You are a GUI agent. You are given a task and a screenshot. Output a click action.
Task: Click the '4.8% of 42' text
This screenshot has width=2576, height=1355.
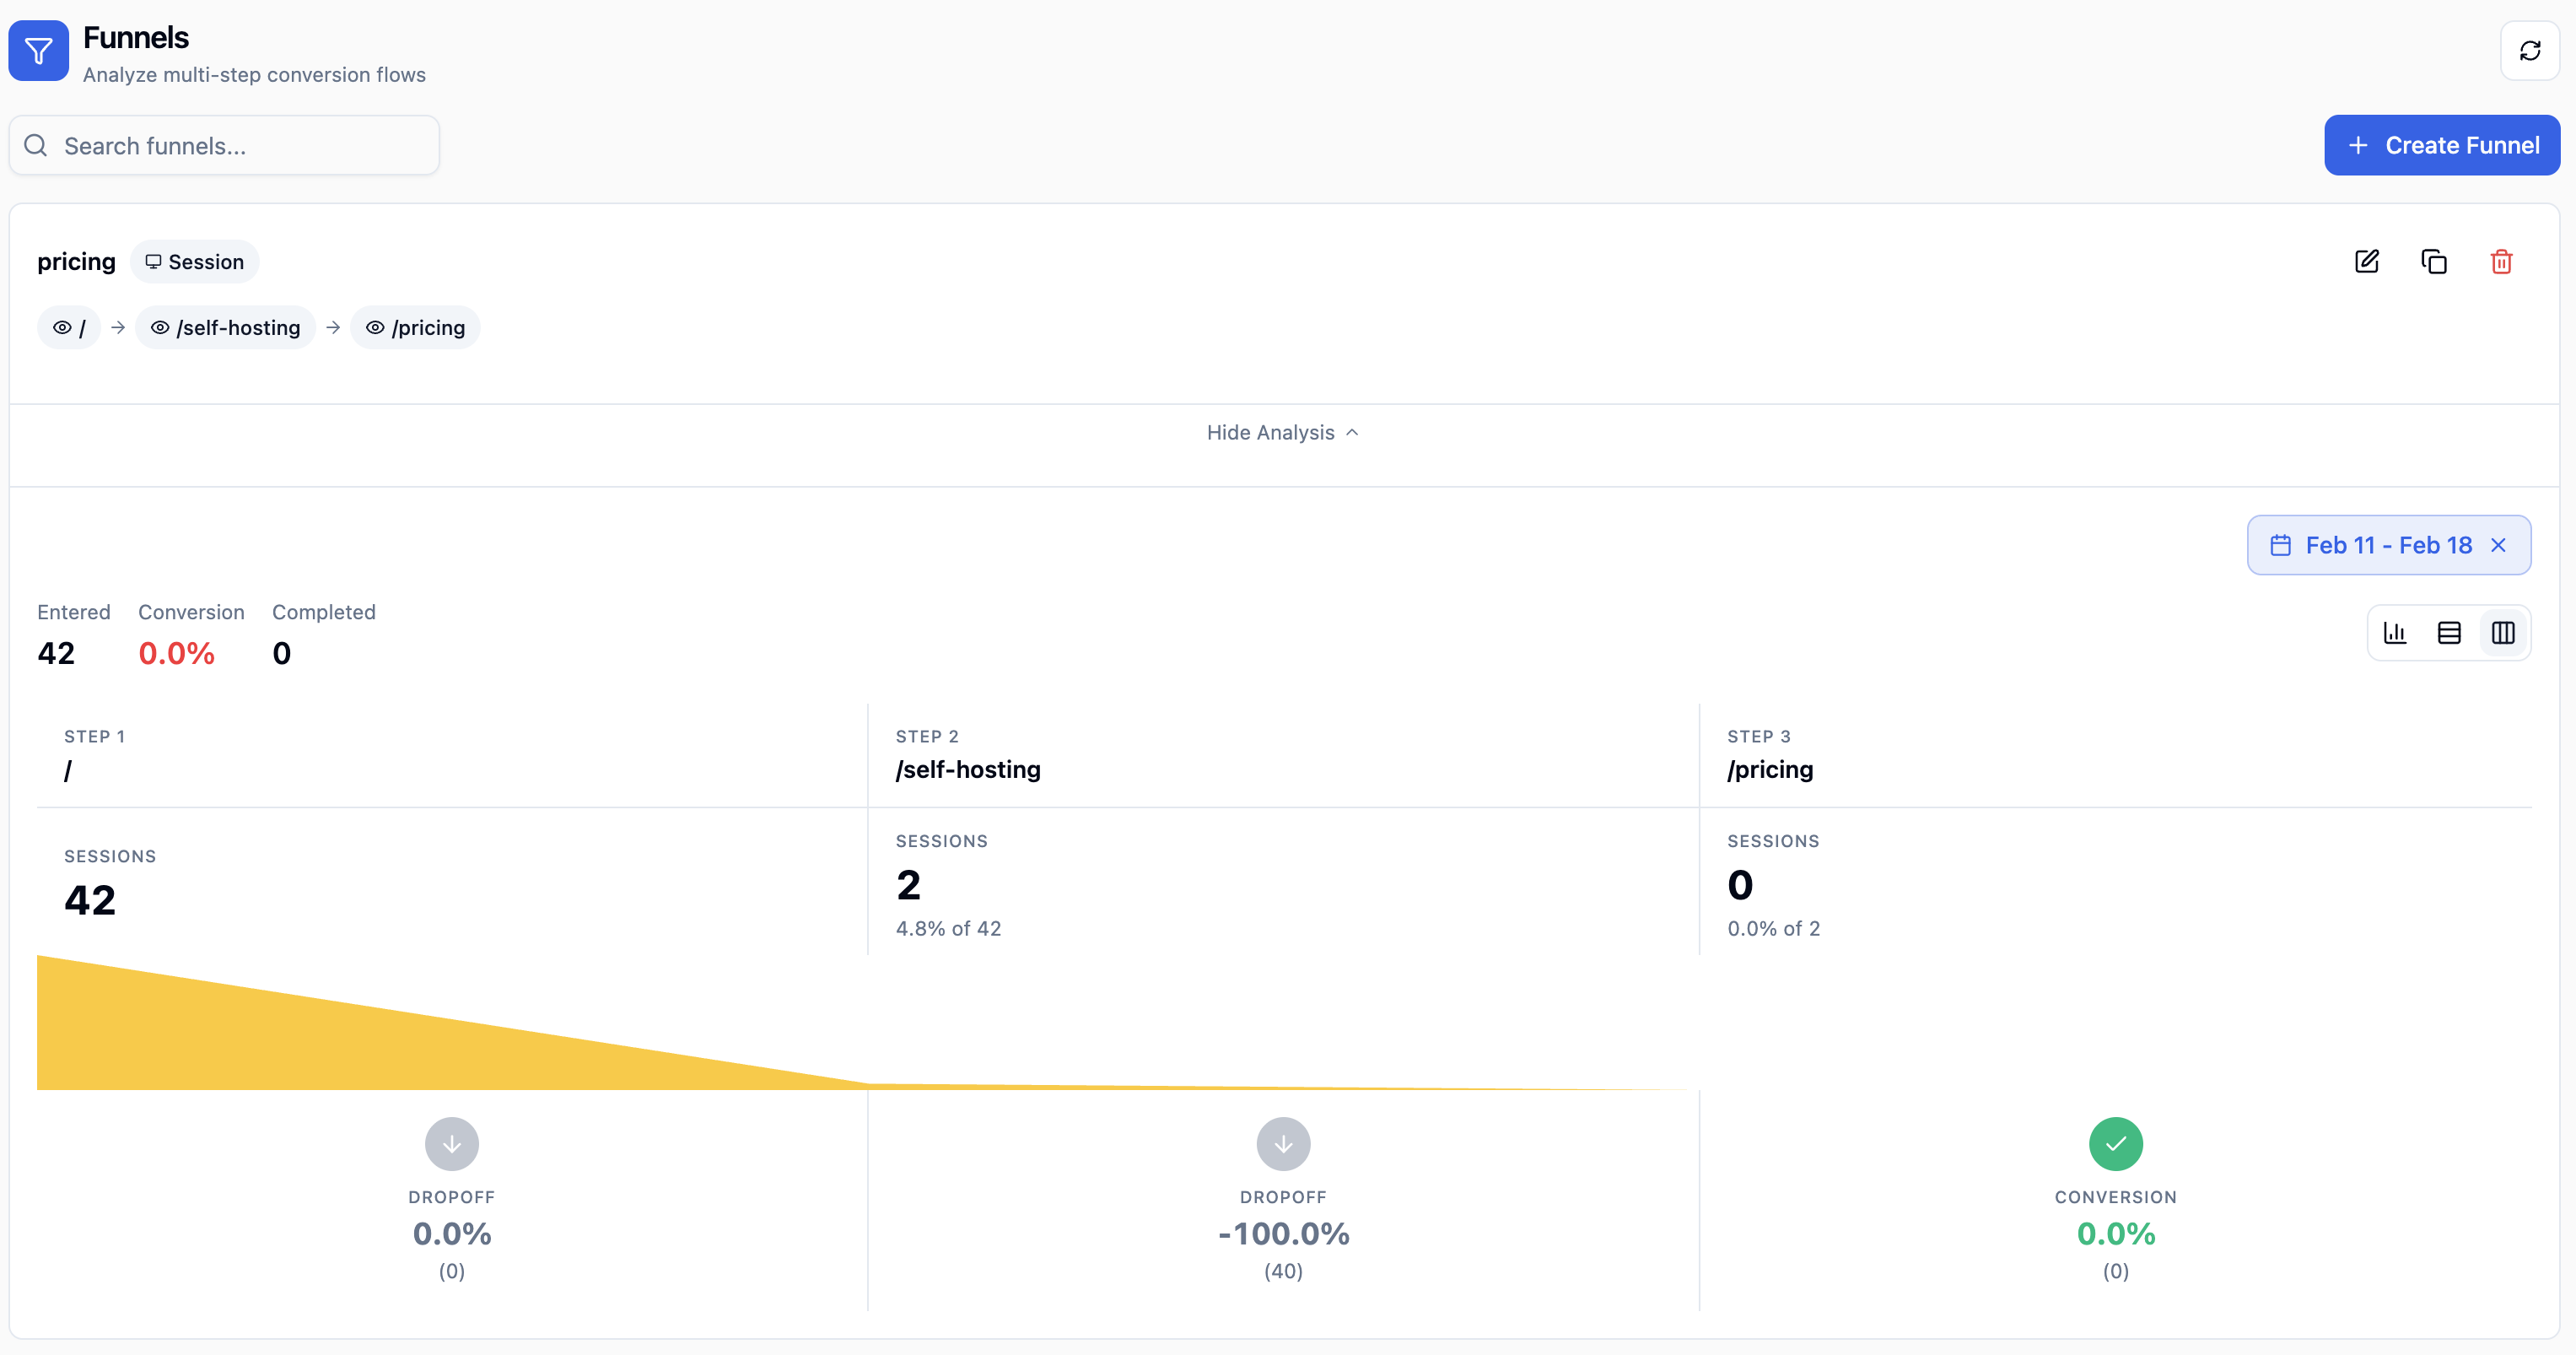tap(948, 929)
